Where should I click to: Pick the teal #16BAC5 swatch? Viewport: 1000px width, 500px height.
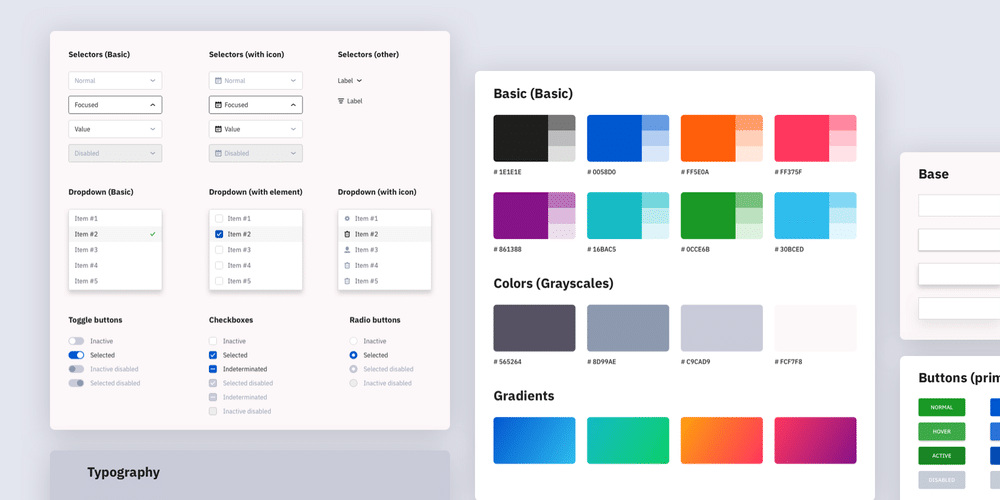coord(614,216)
